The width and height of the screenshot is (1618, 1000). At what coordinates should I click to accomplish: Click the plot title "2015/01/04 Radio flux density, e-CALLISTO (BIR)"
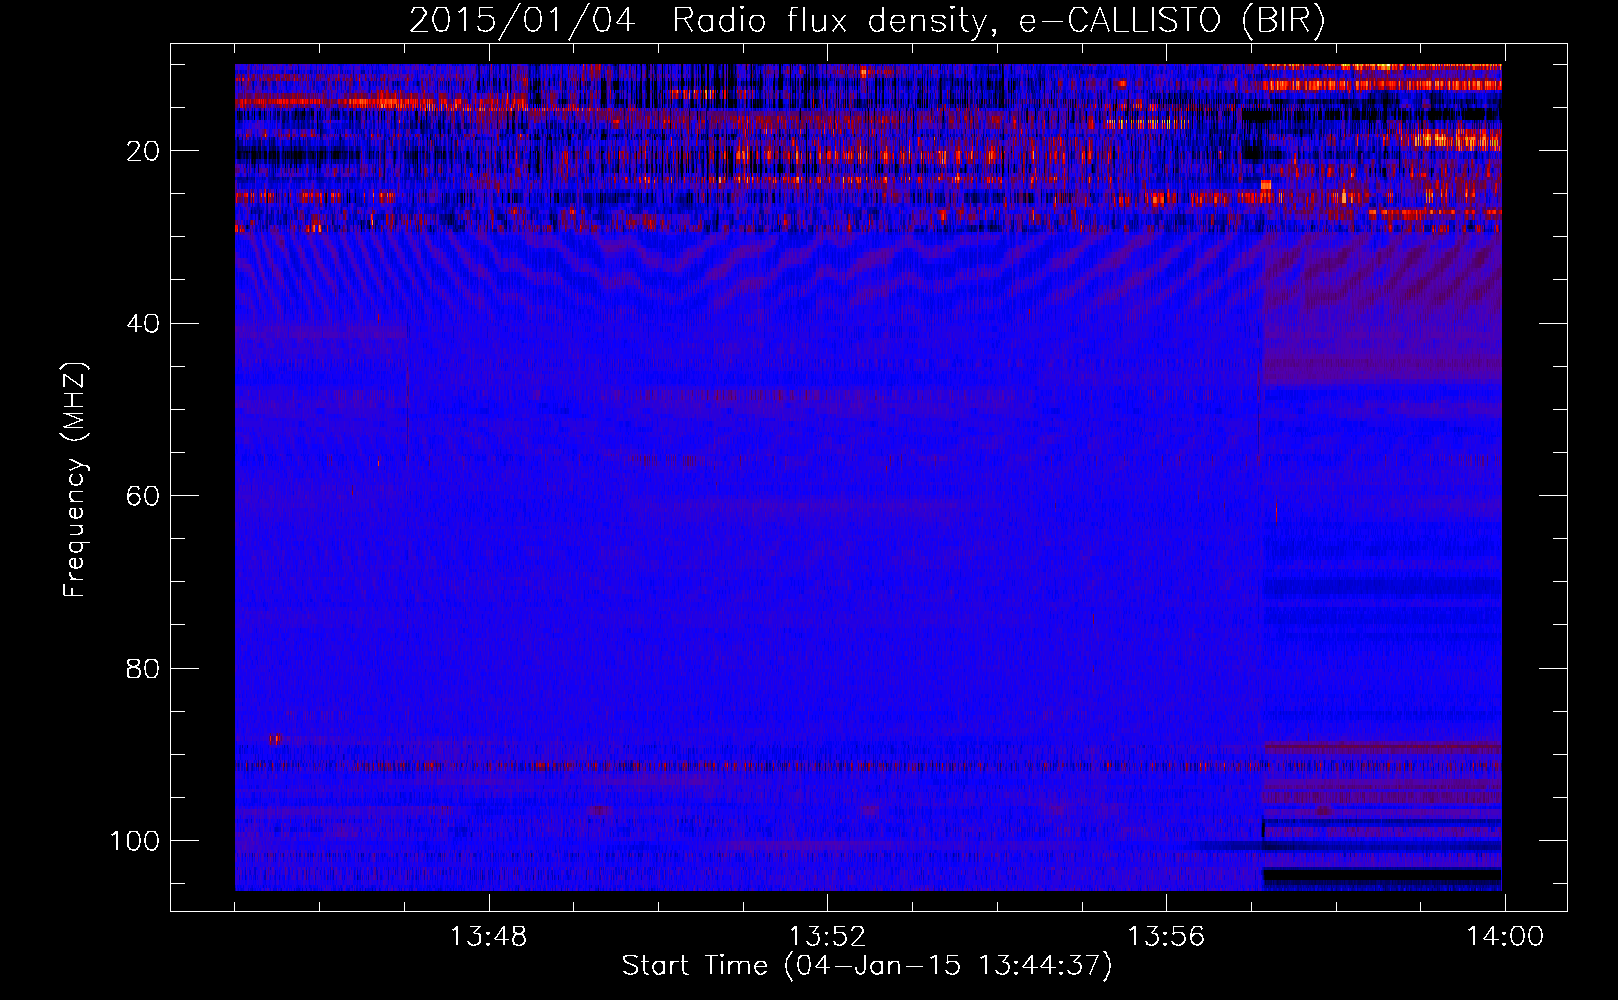[x=867, y=21]
